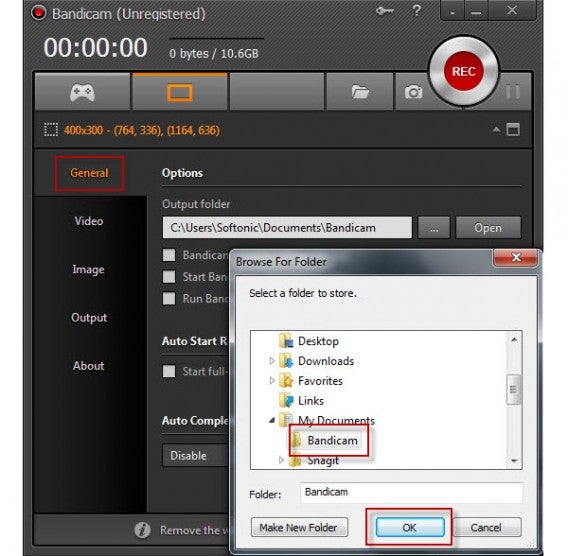Open the output folder icon tab
This screenshot has width=568, height=556.
coord(360,92)
